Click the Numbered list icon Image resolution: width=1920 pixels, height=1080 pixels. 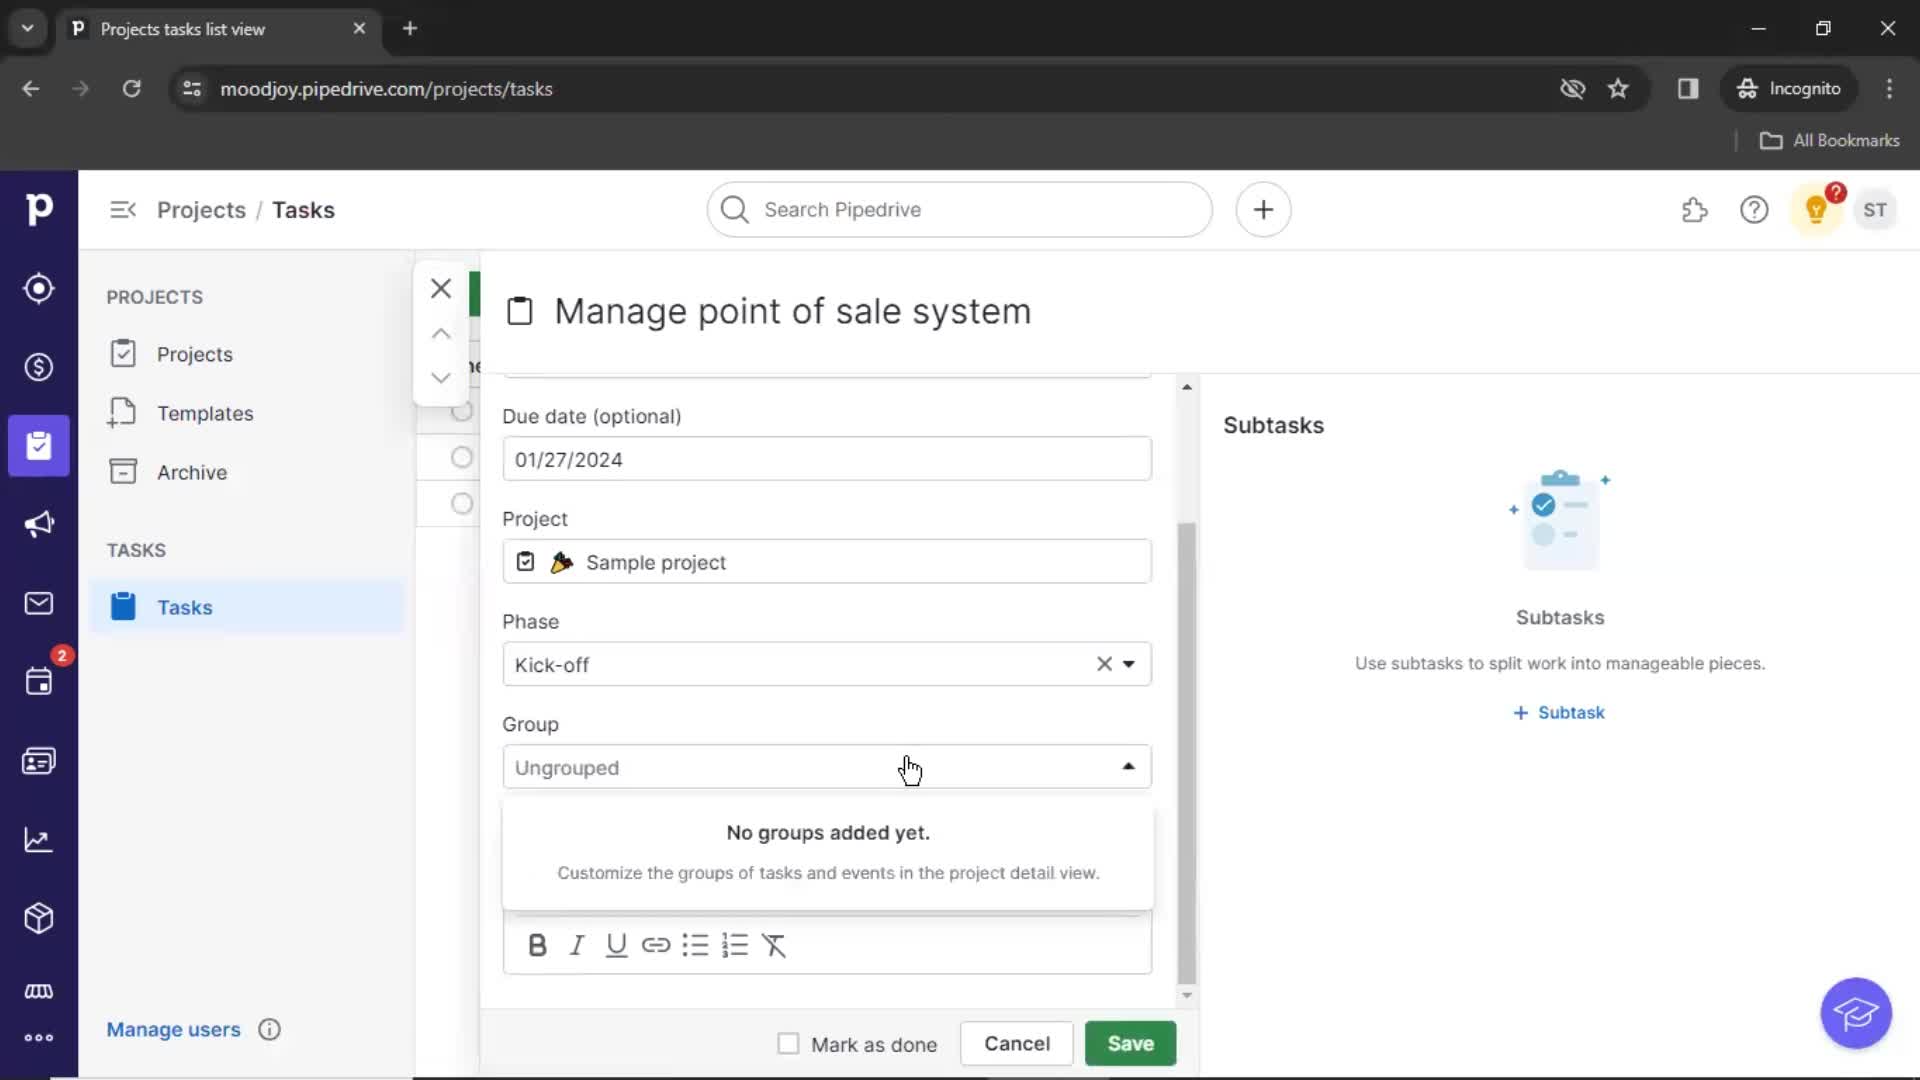click(x=735, y=944)
